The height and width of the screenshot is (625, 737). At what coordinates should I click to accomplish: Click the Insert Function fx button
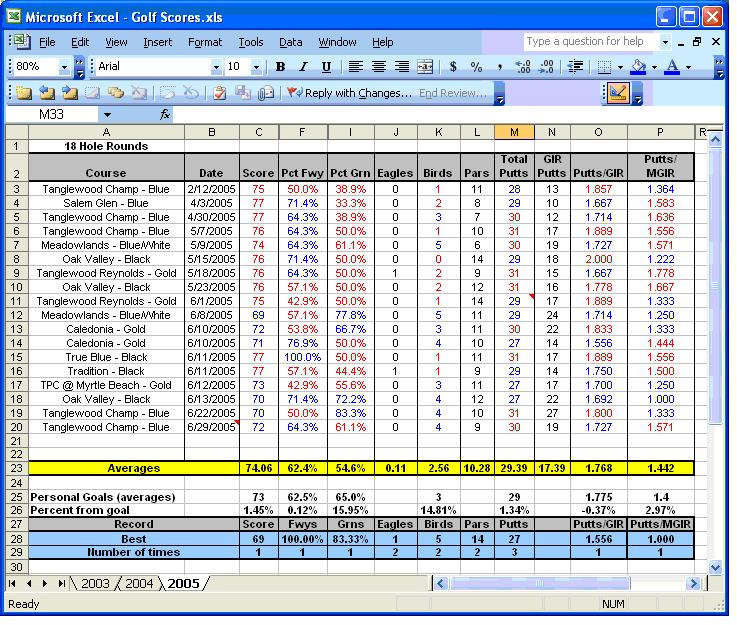(165, 115)
